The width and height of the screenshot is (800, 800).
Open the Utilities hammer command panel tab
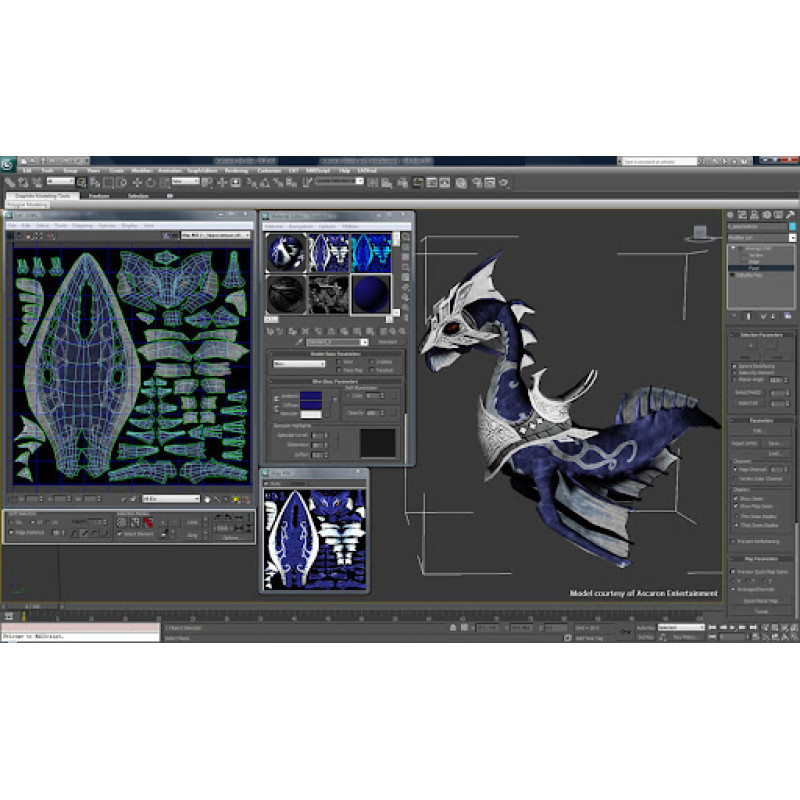[792, 214]
